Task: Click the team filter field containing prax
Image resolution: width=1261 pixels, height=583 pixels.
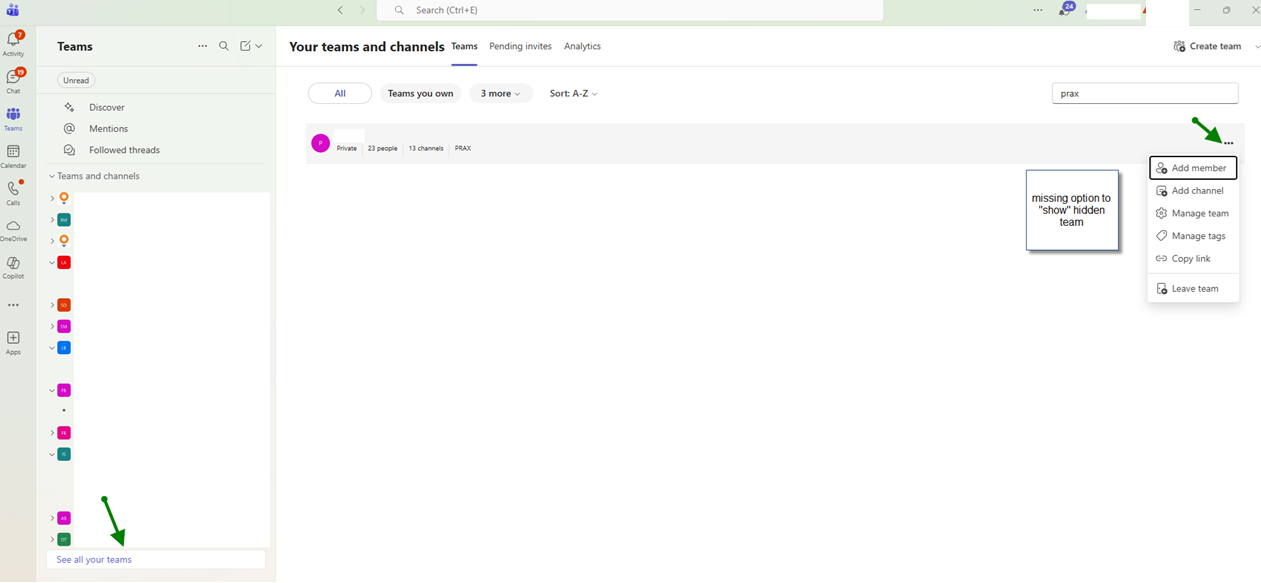Action: (1145, 93)
